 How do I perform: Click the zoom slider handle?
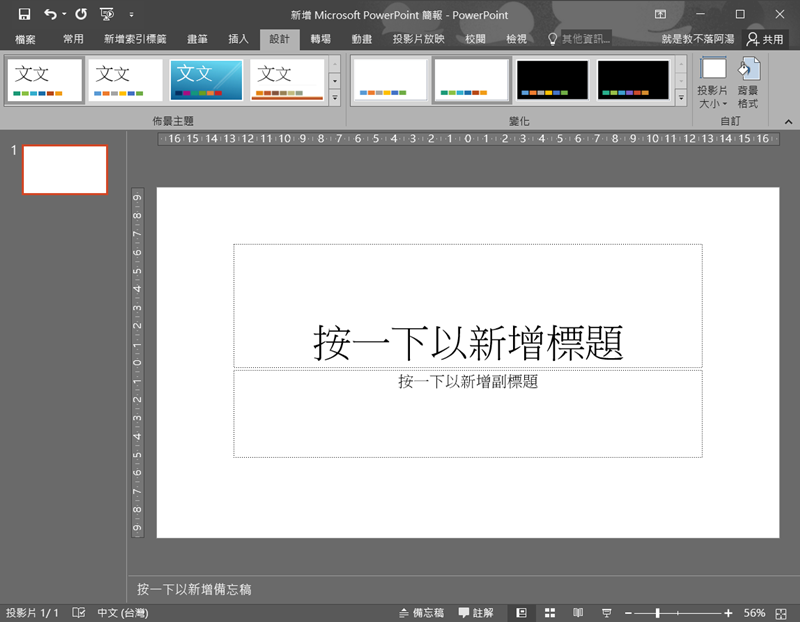(x=657, y=612)
